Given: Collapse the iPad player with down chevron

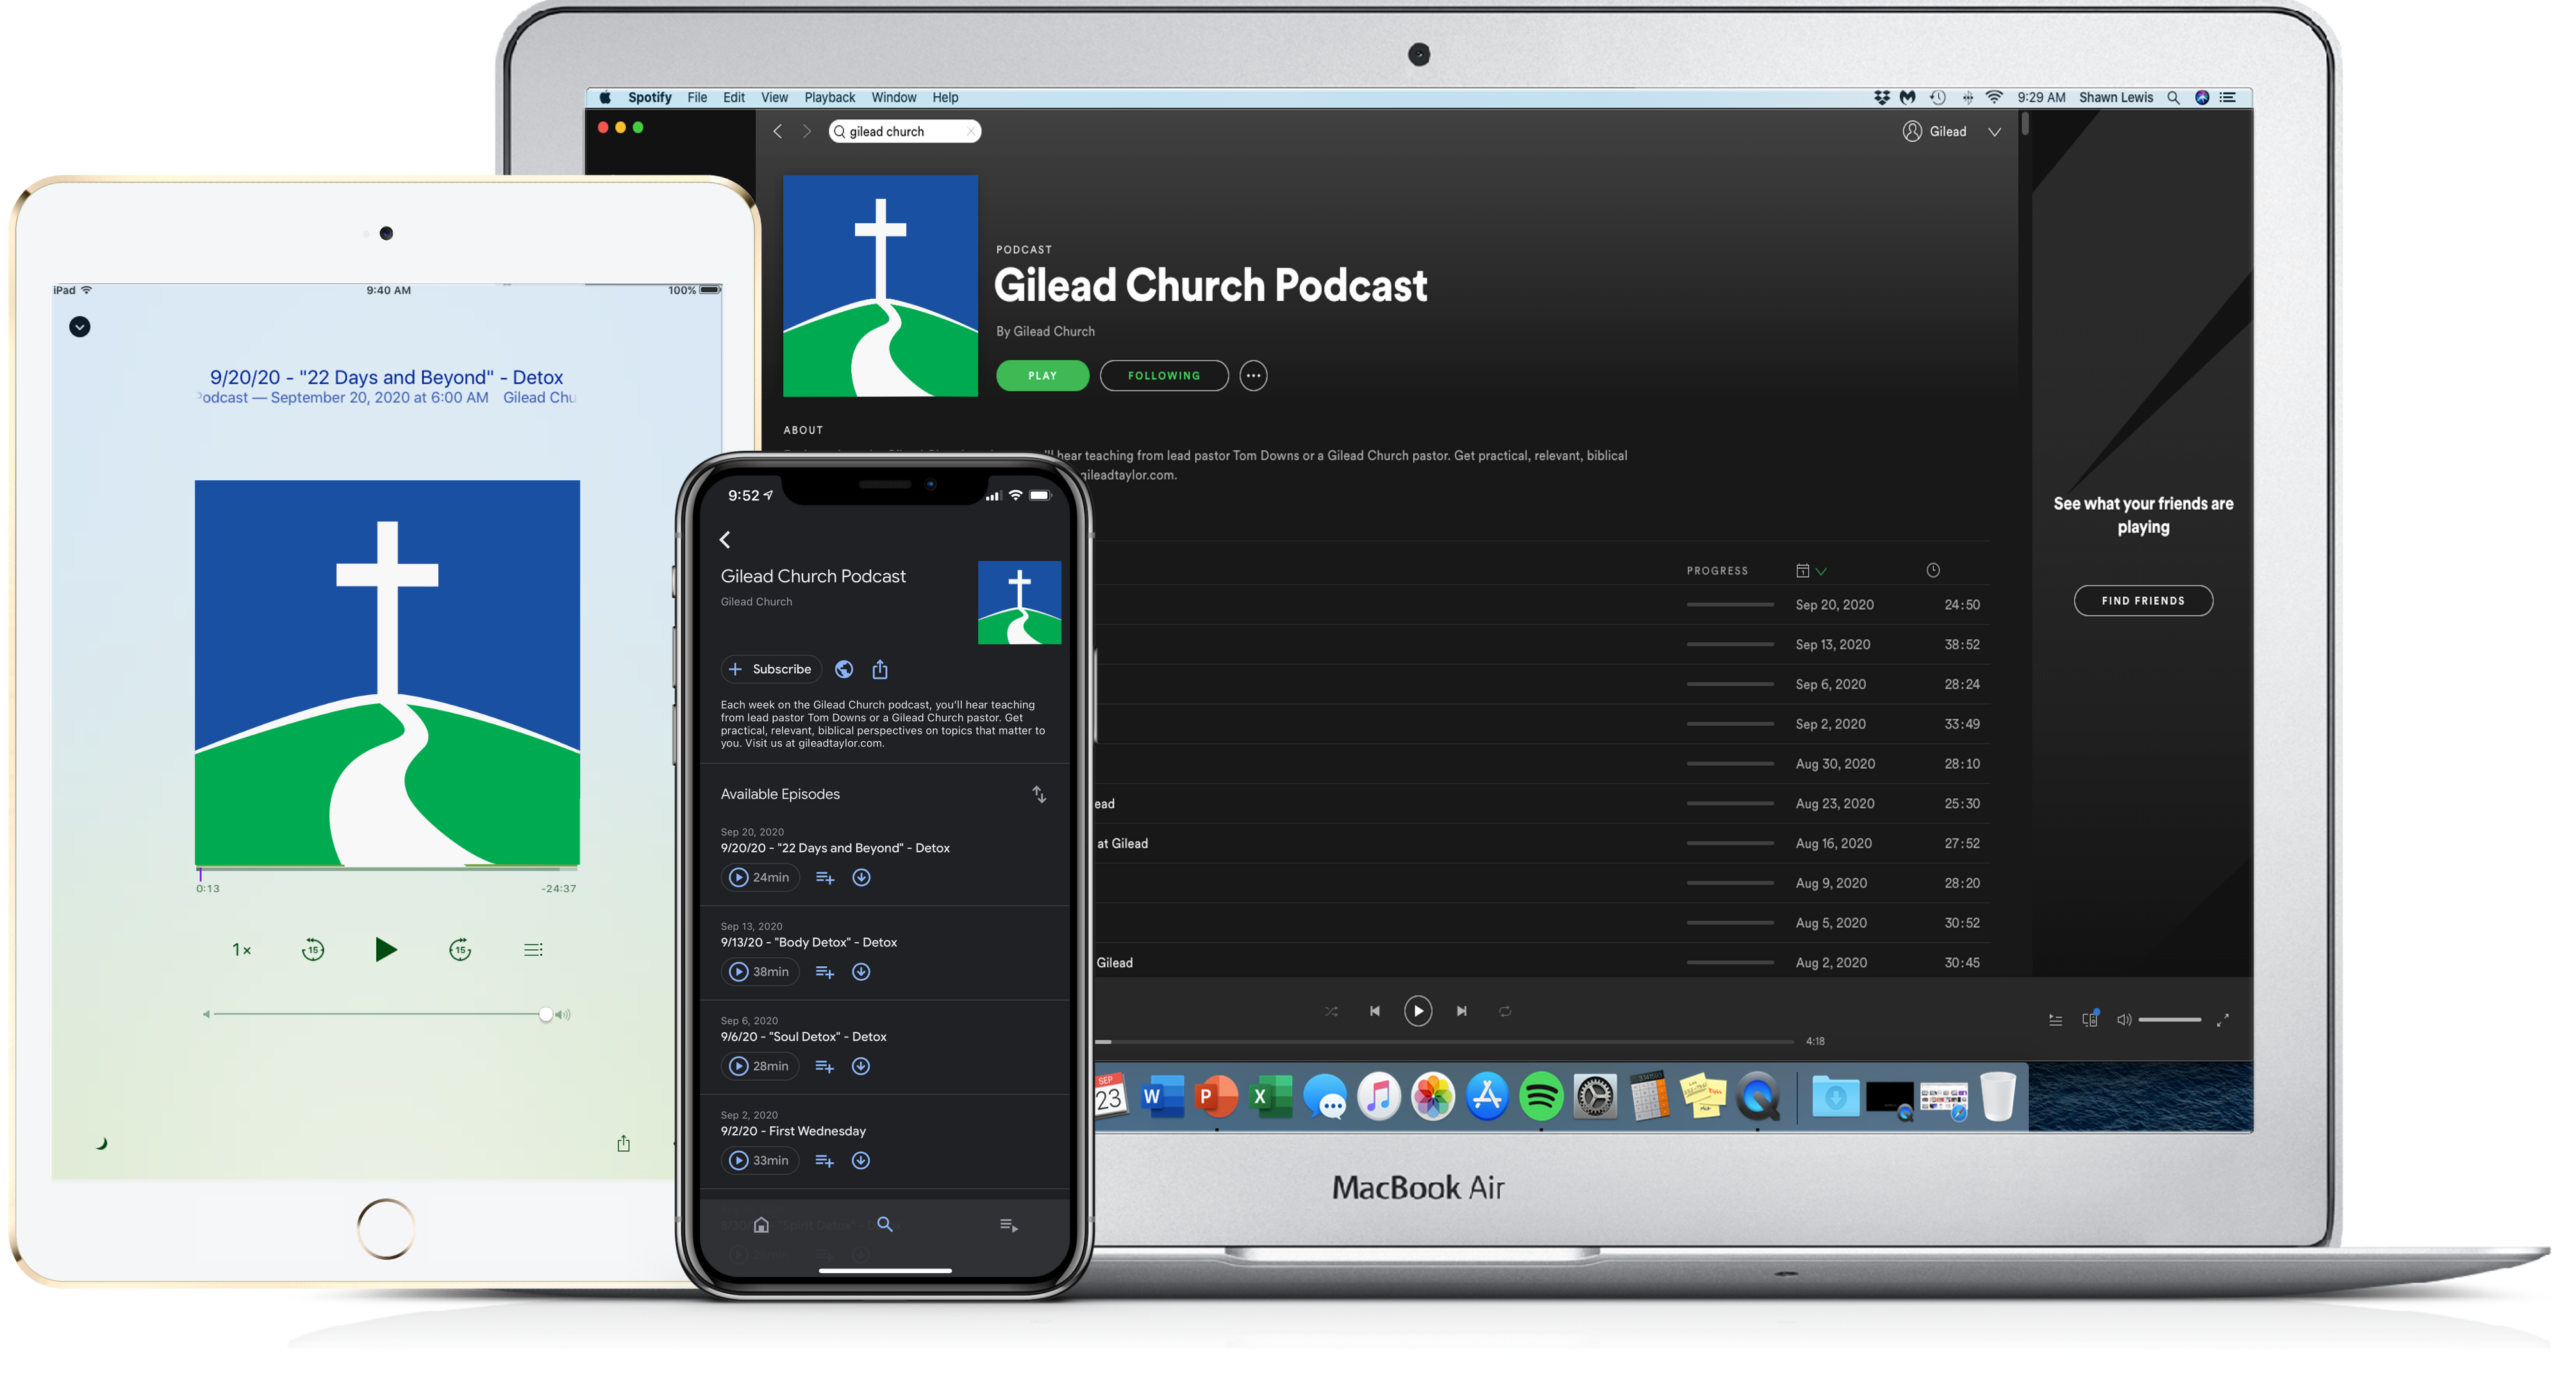Looking at the screenshot, I should (80, 327).
